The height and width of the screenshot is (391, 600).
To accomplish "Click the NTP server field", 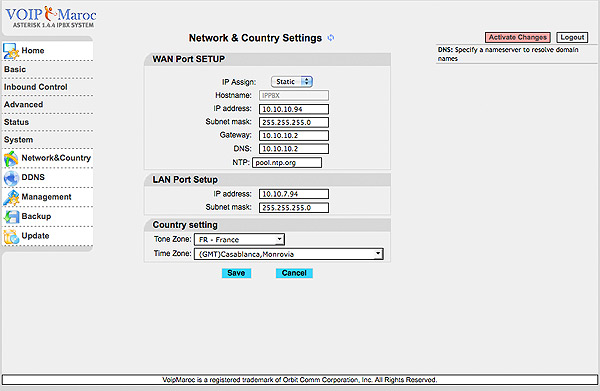I will pyautogui.click(x=287, y=163).
